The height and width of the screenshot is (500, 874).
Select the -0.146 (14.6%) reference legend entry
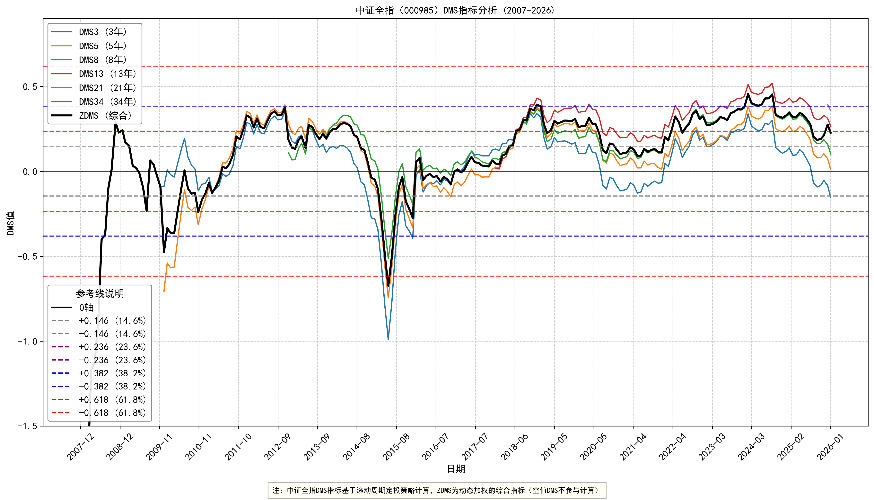pyautogui.click(x=99, y=334)
